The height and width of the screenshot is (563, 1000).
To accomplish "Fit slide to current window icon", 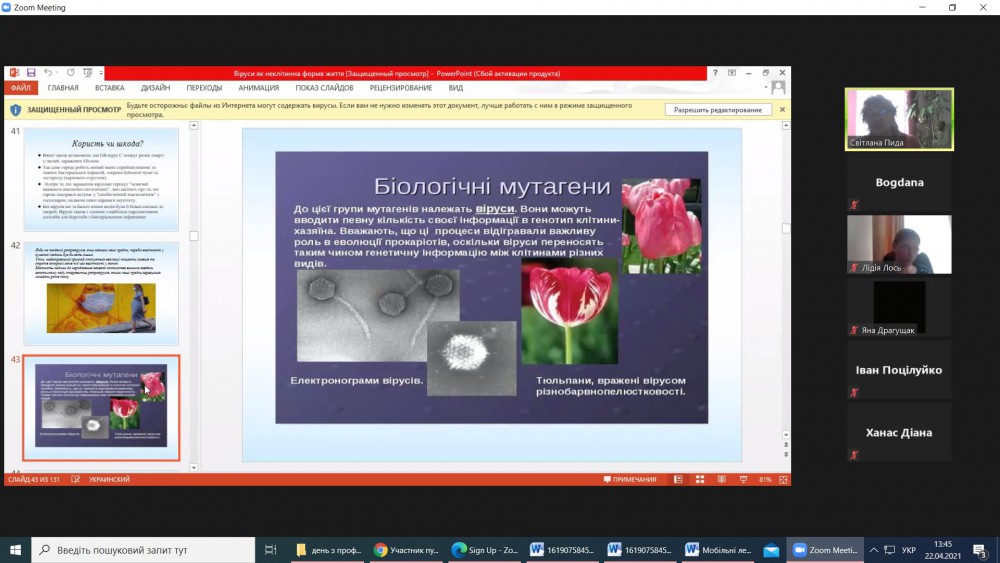I will coord(782,480).
